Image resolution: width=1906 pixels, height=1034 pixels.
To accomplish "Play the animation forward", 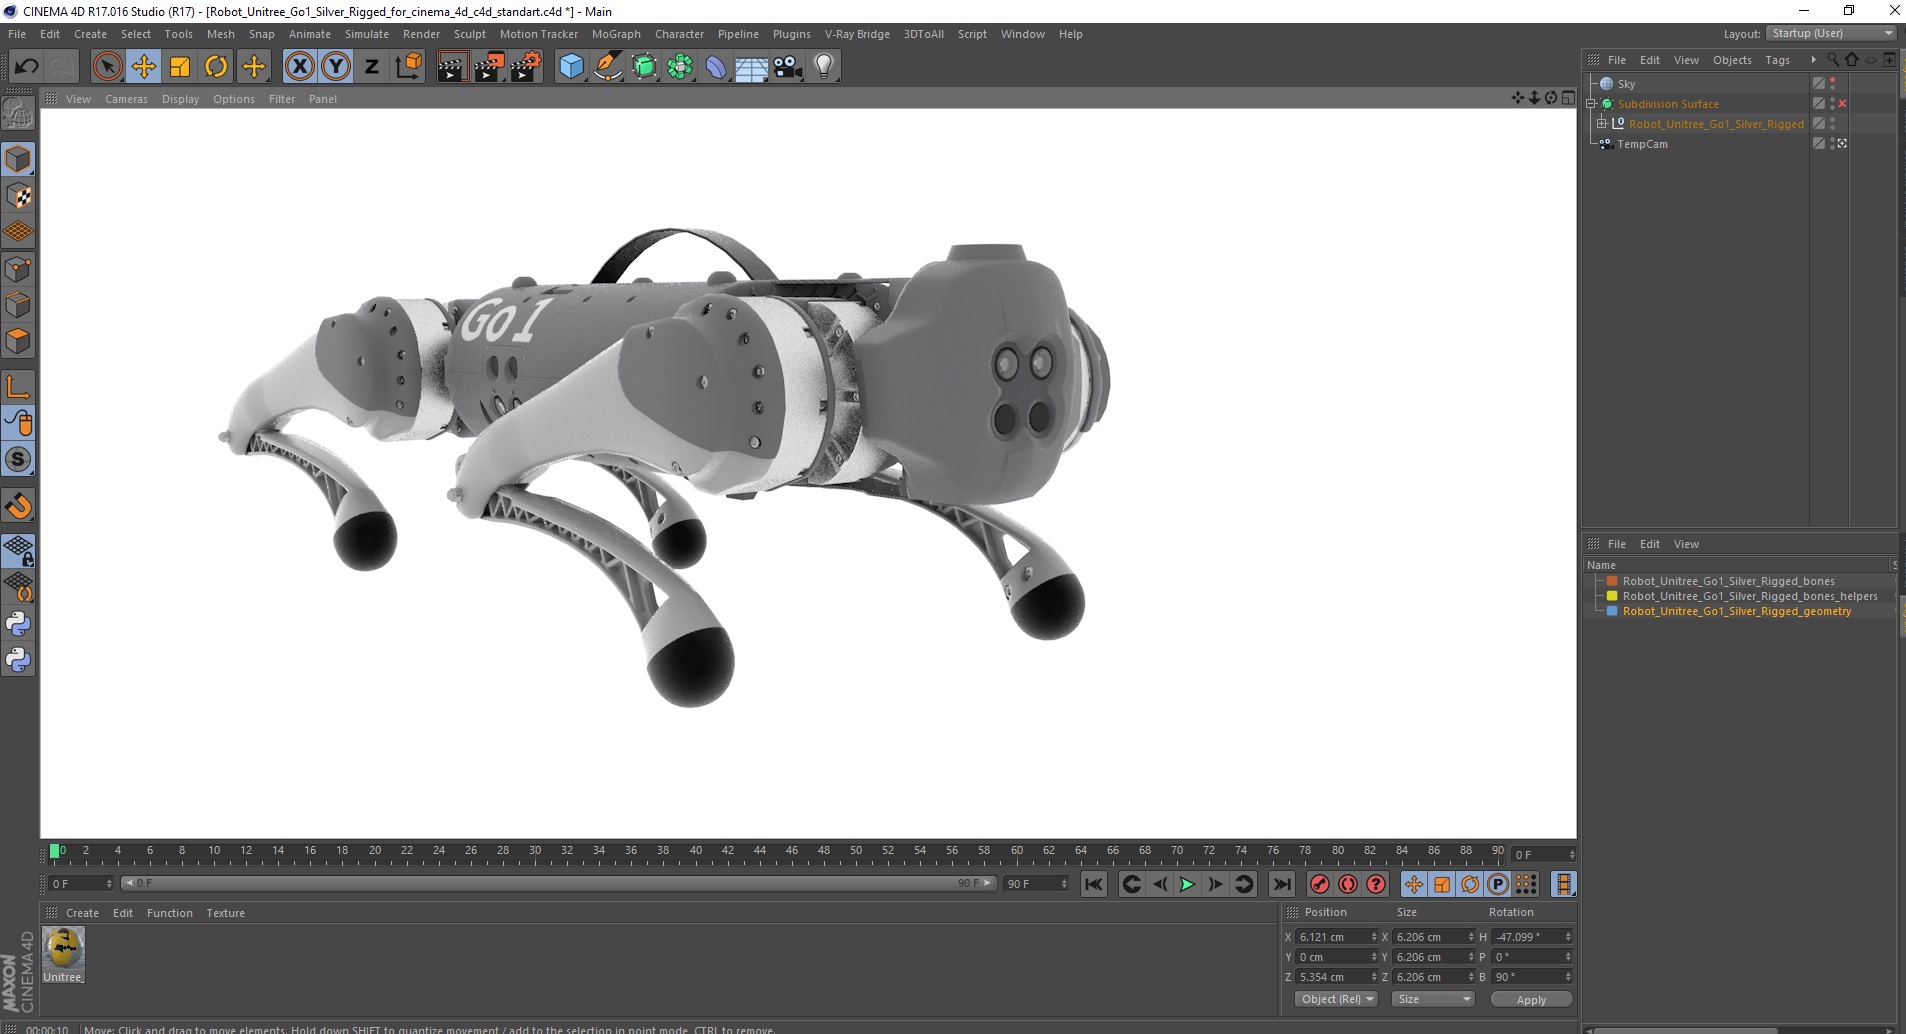I will click(x=1187, y=884).
